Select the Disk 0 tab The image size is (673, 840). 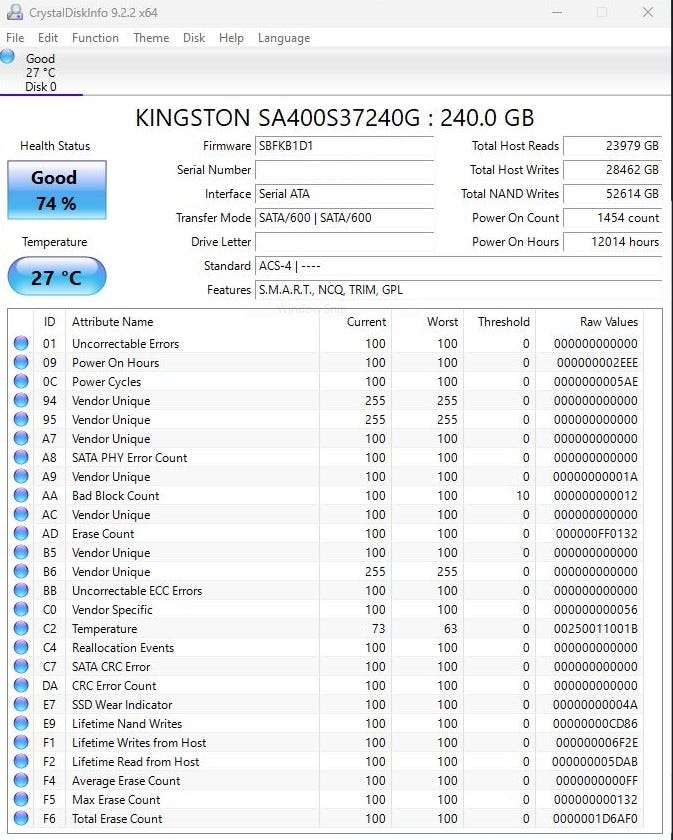41,72
